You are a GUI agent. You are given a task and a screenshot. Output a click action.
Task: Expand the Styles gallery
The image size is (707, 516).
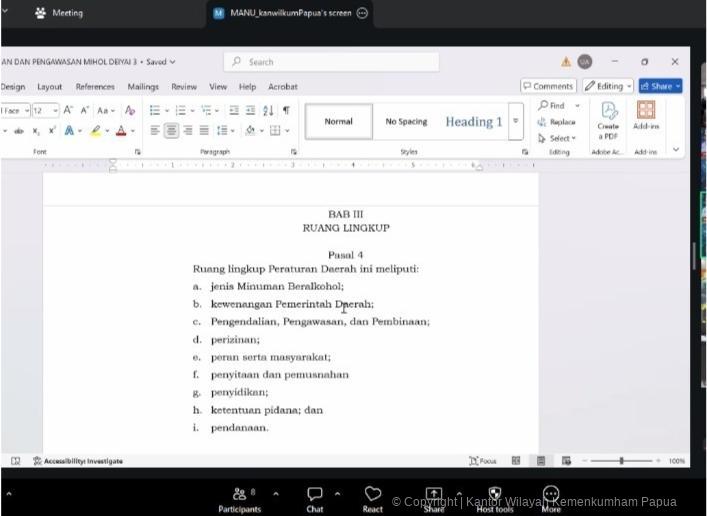(516, 121)
